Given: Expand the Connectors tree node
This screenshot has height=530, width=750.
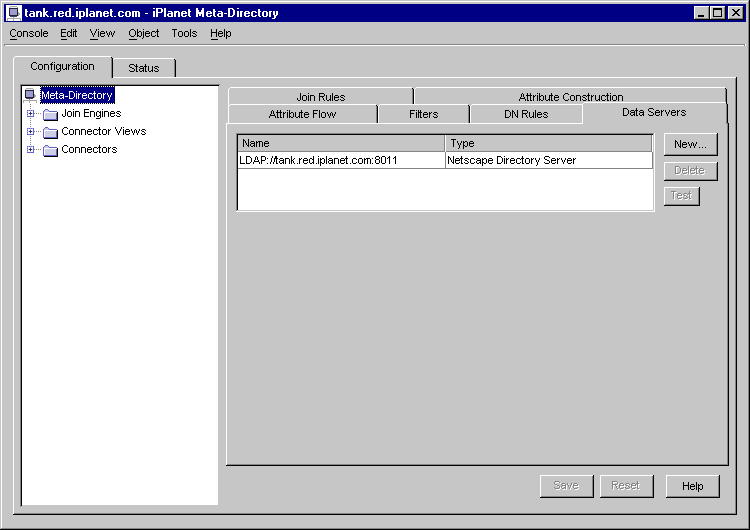Looking at the screenshot, I should tap(31, 149).
